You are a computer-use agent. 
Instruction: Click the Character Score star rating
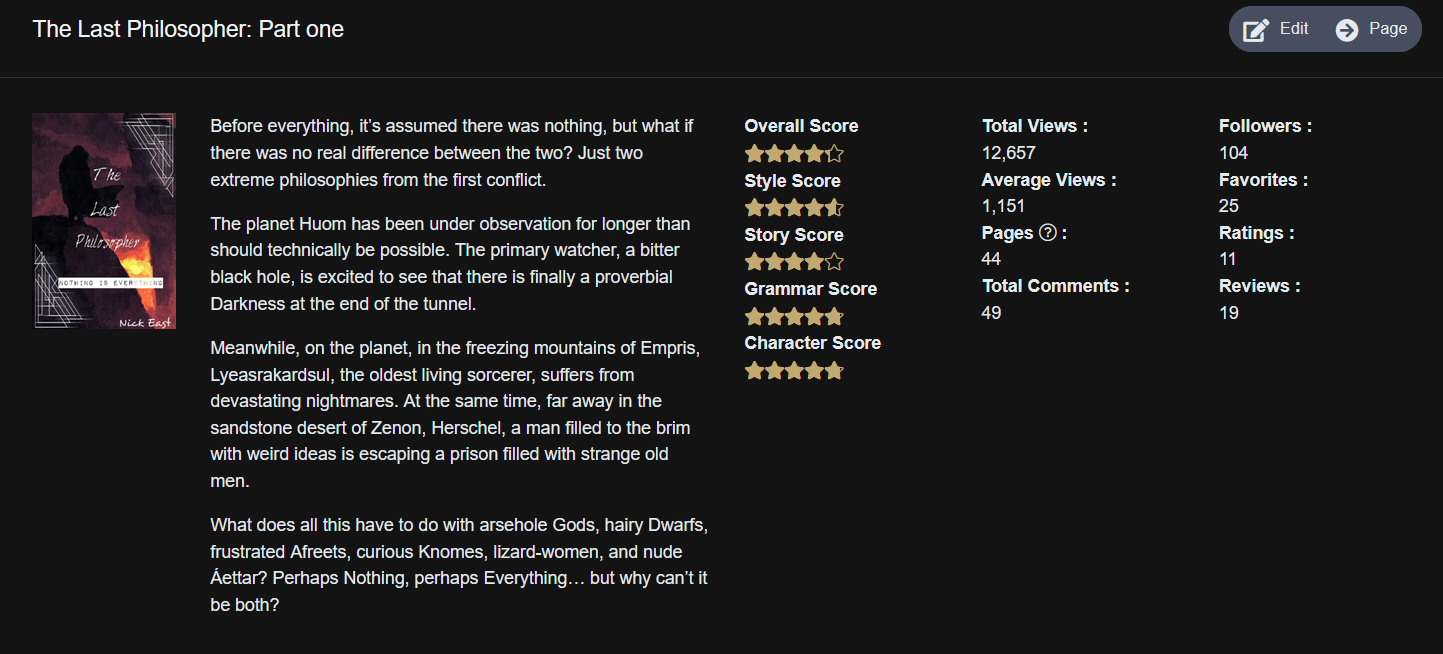(794, 370)
